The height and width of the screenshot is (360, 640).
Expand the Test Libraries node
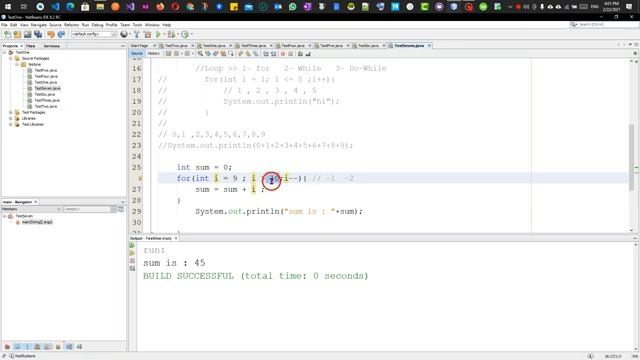pyautogui.click(x=11, y=124)
